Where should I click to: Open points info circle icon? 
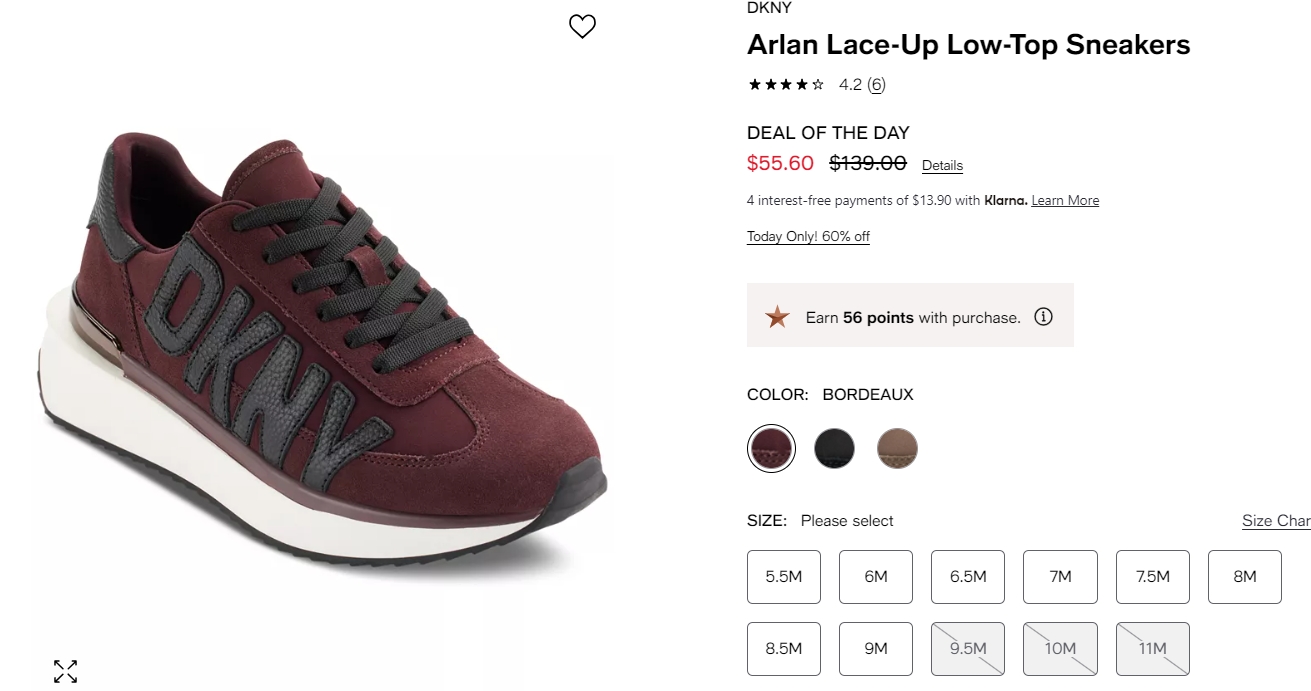pos(1043,317)
